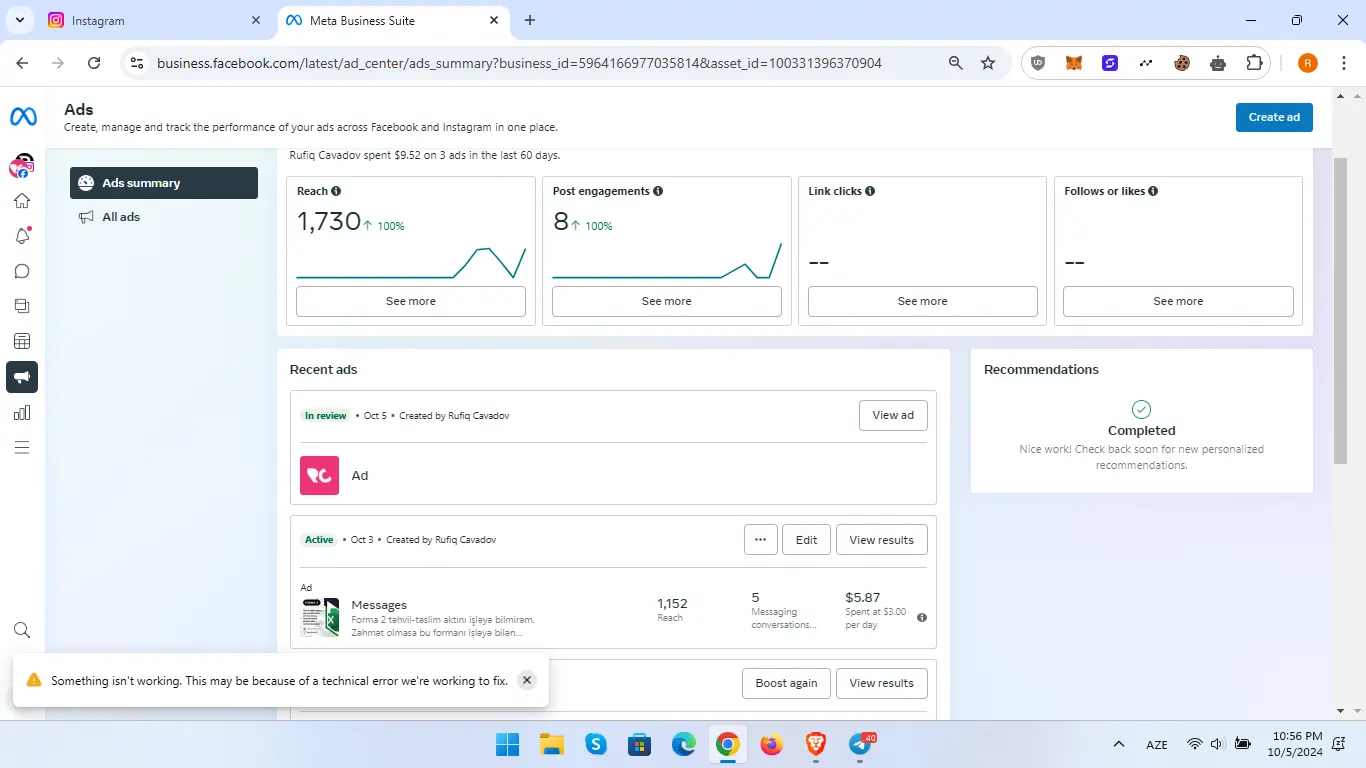This screenshot has height=768, width=1366.
Task: Click View ad for in-review ad
Action: coord(893,415)
